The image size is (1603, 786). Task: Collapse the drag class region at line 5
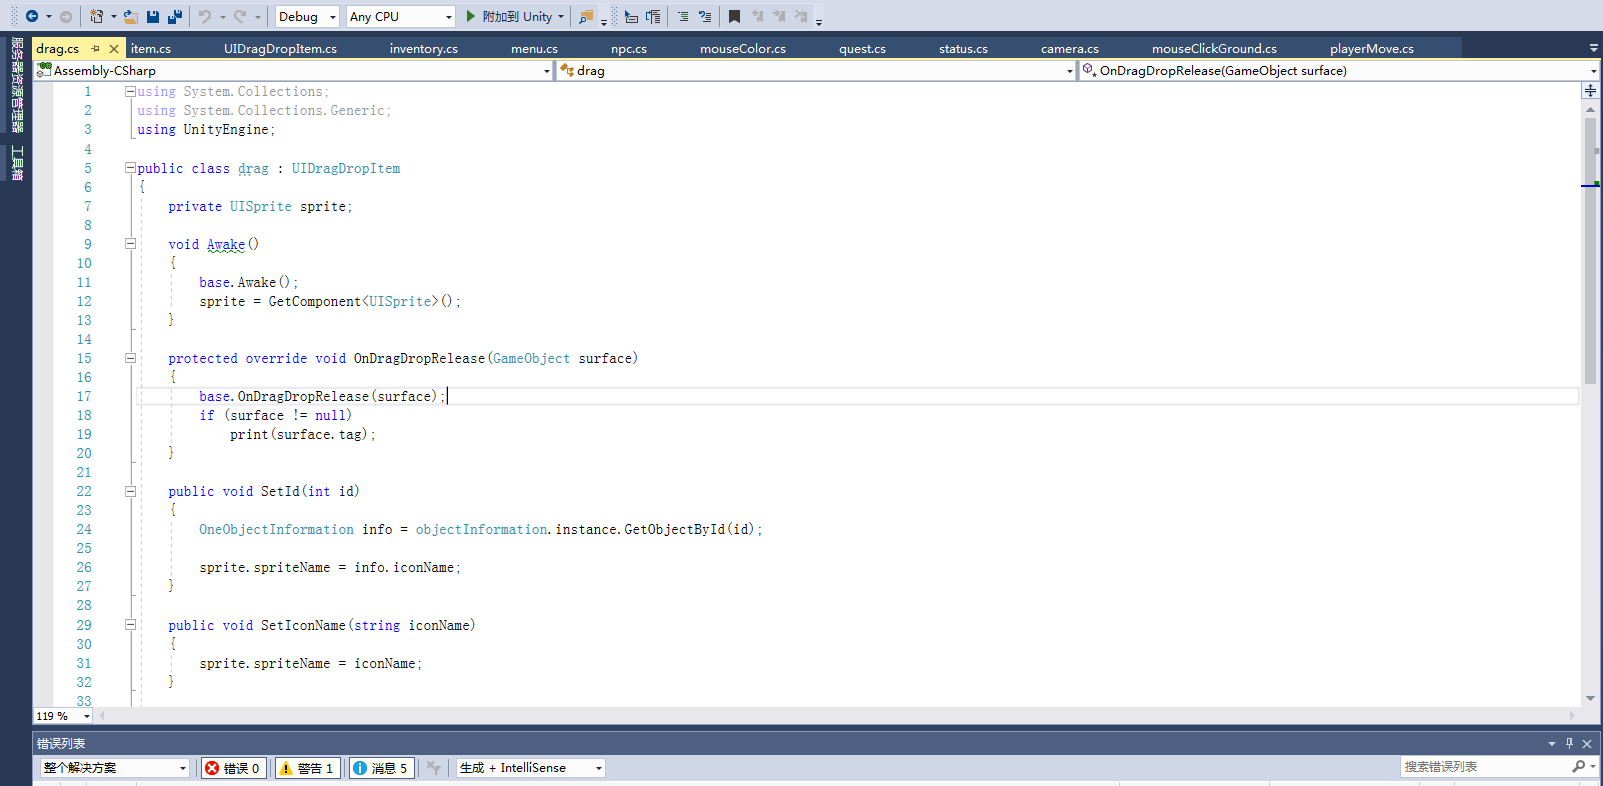click(x=130, y=168)
